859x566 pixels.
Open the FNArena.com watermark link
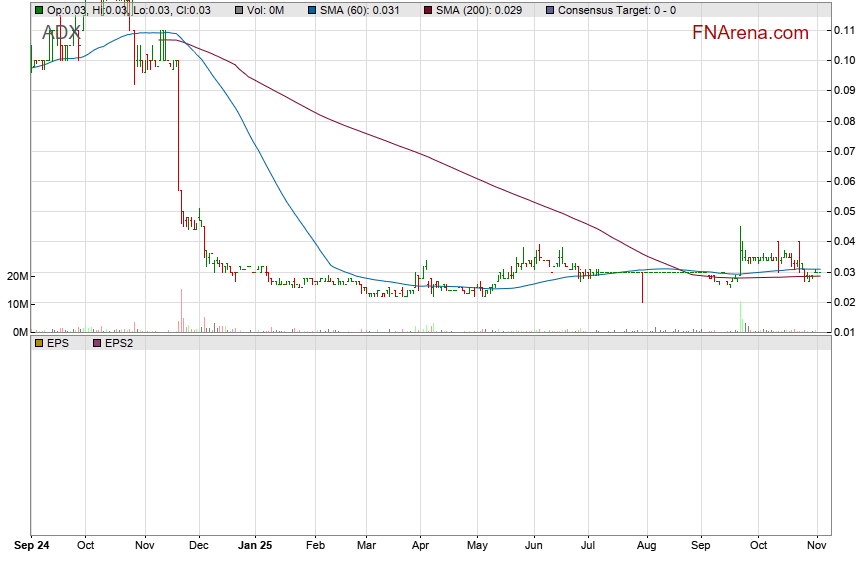tap(750, 33)
